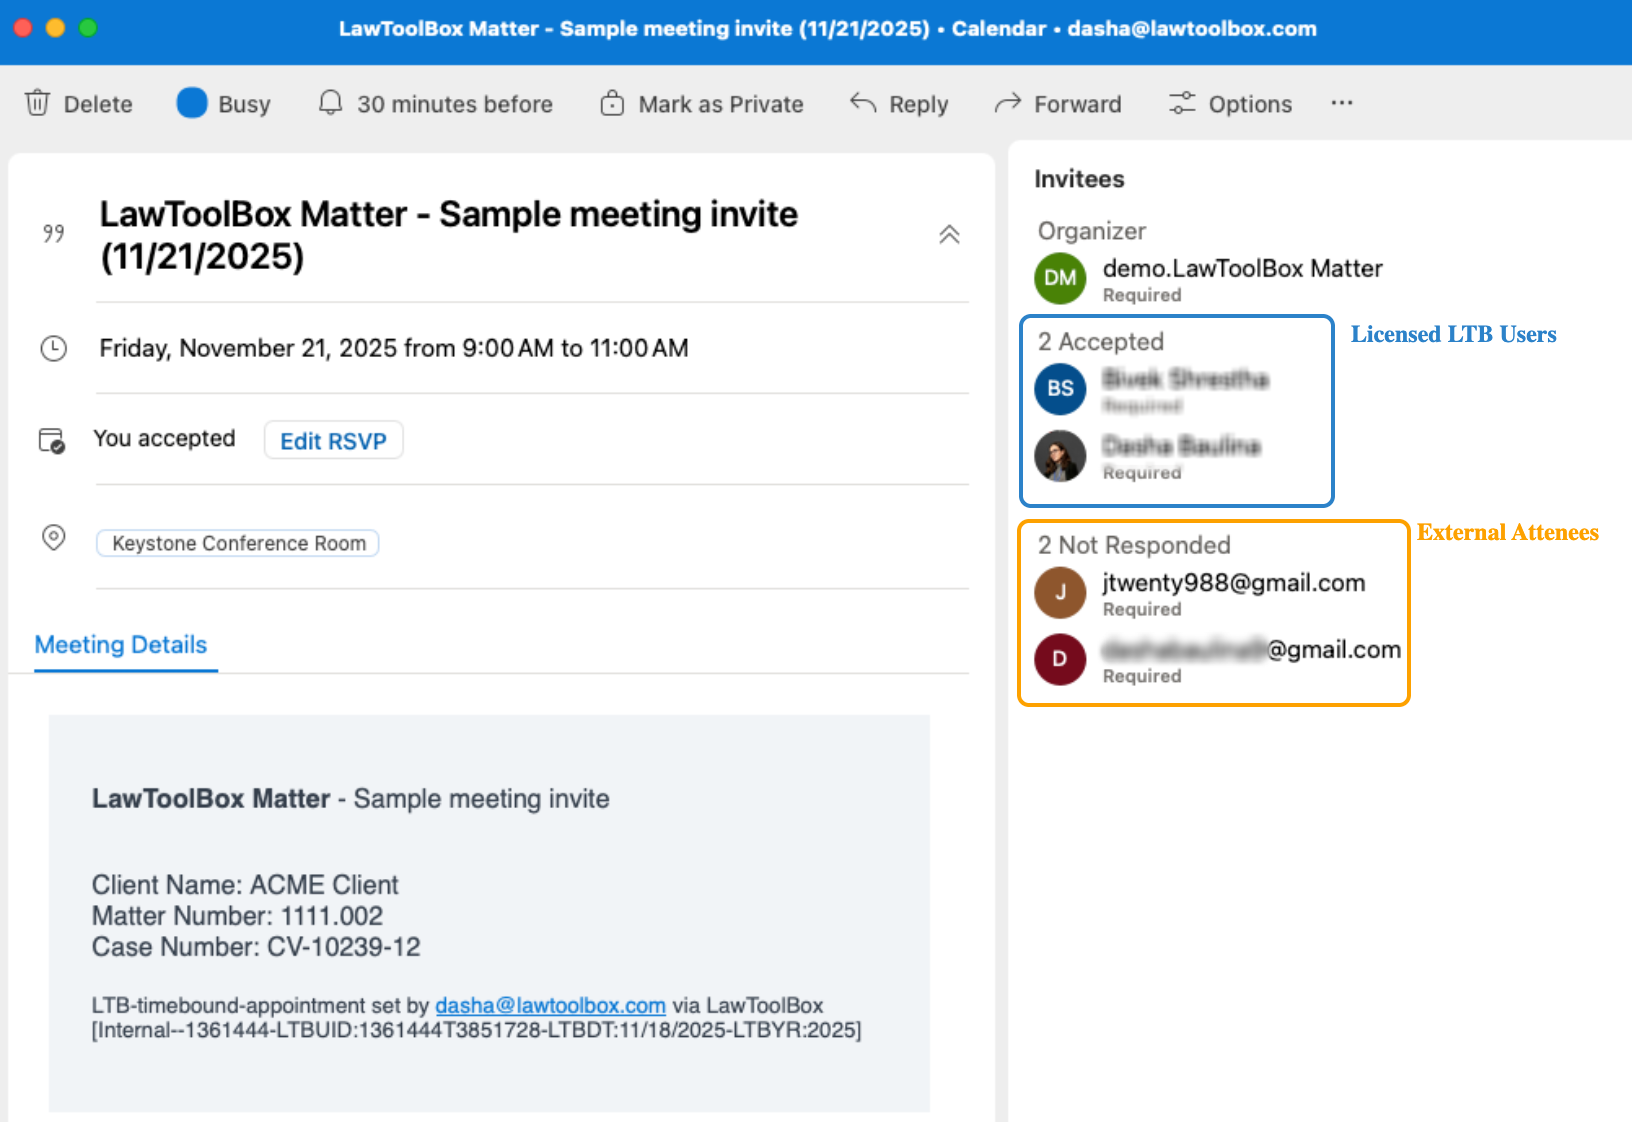Click the DM organizer avatar

point(1060,278)
